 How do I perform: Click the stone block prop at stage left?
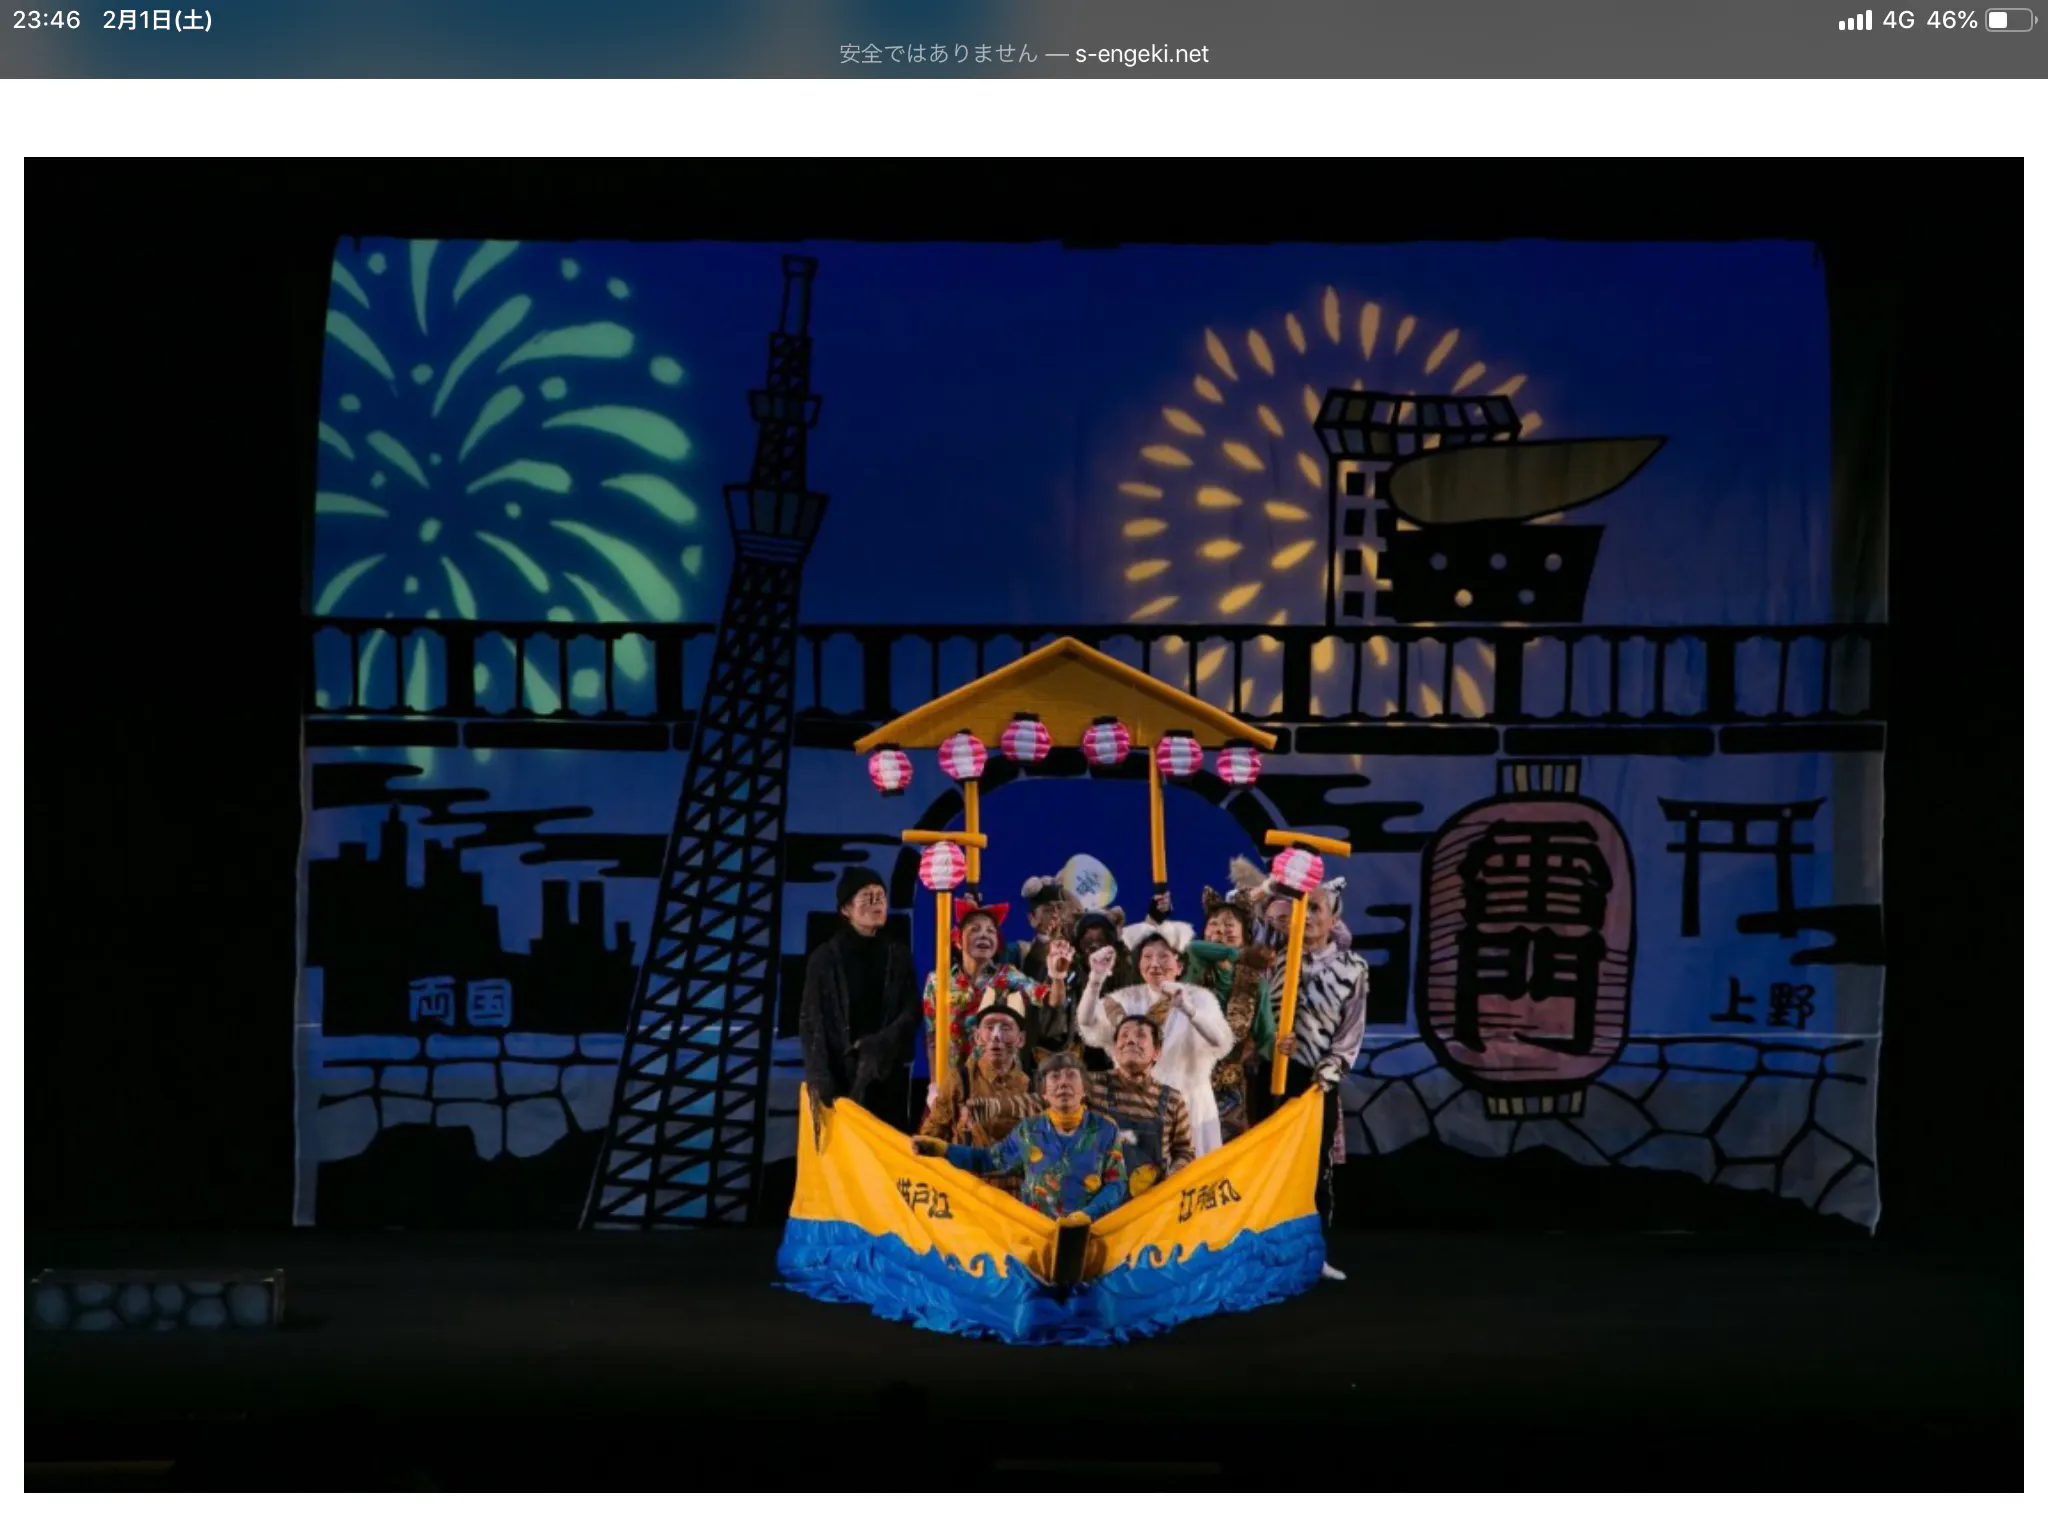click(x=158, y=1300)
